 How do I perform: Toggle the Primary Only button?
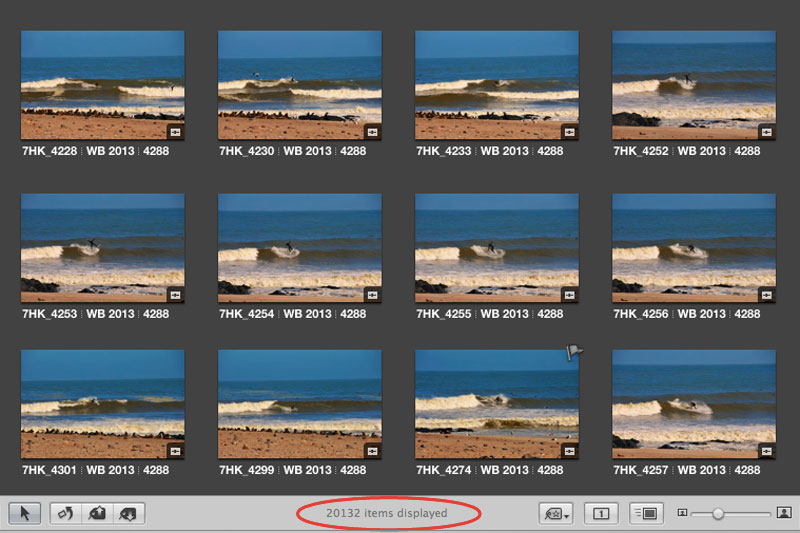point(601,513)
